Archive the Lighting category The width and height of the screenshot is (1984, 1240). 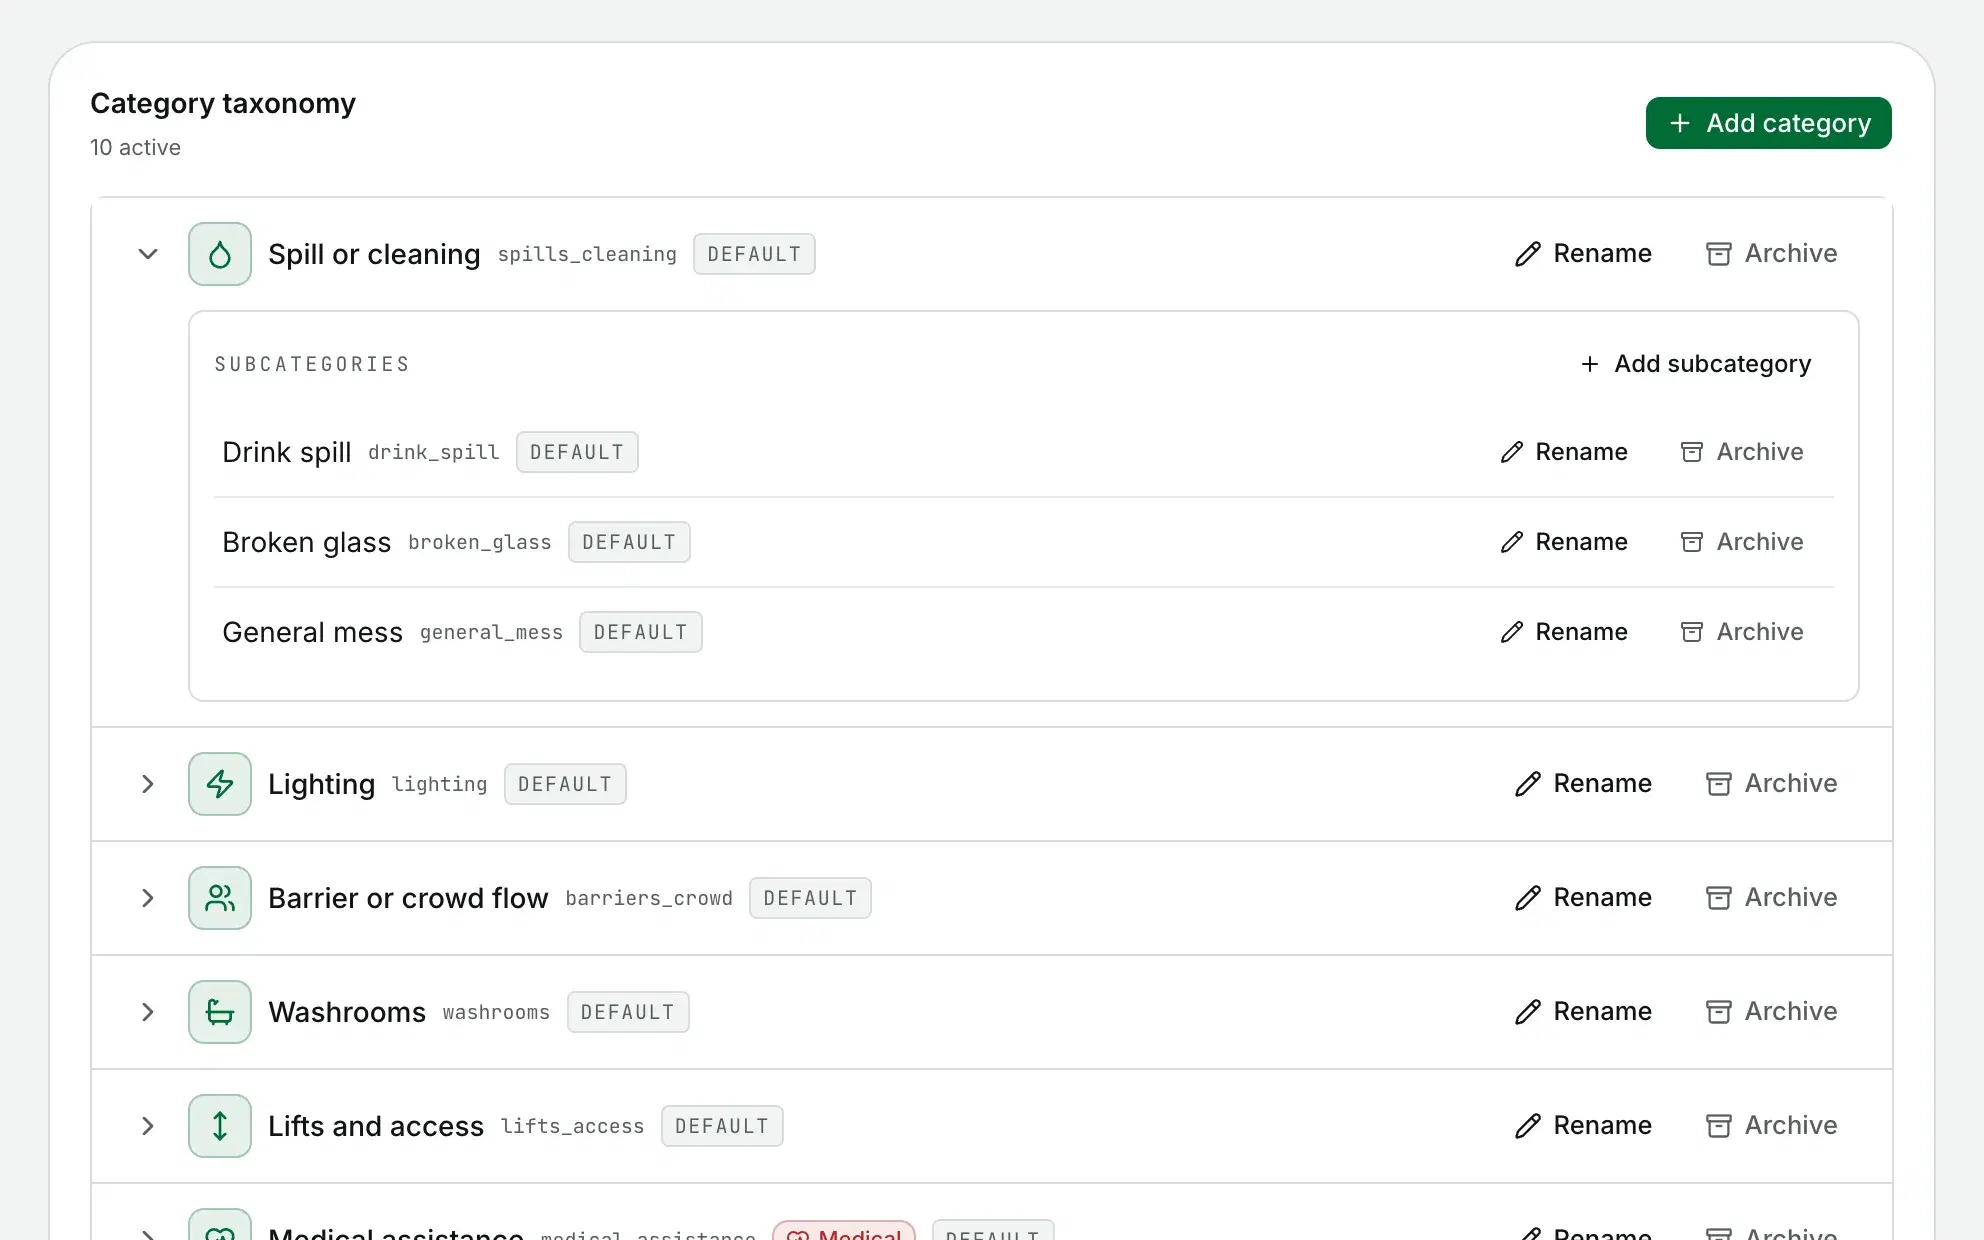click(x=1771, y=784)
